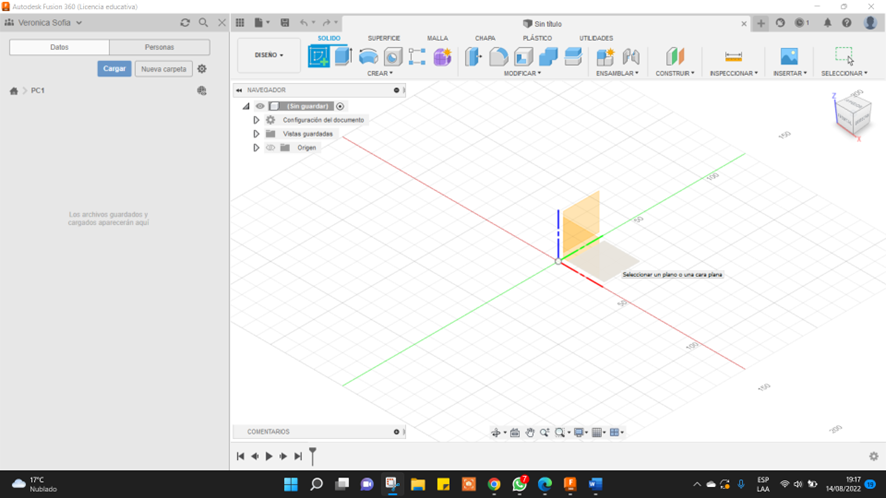Select the Measure tool
The width and height of the screenshot is (886, 498).
[x=733, y=57]
